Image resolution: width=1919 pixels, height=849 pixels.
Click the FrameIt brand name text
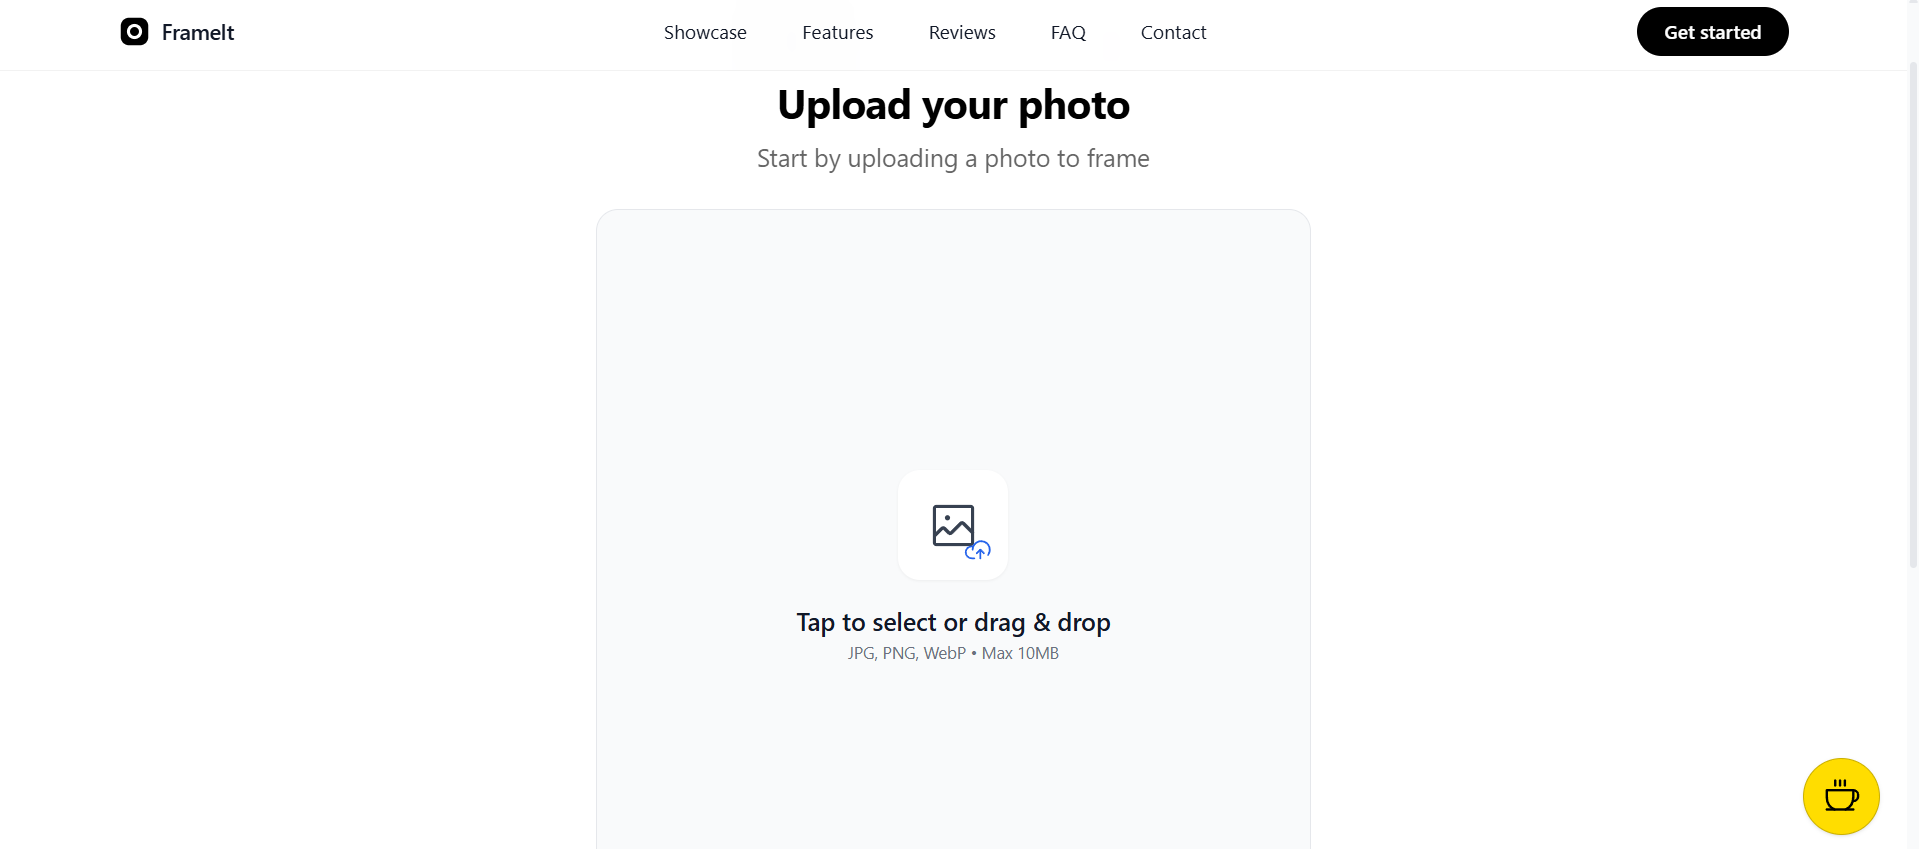198,33
